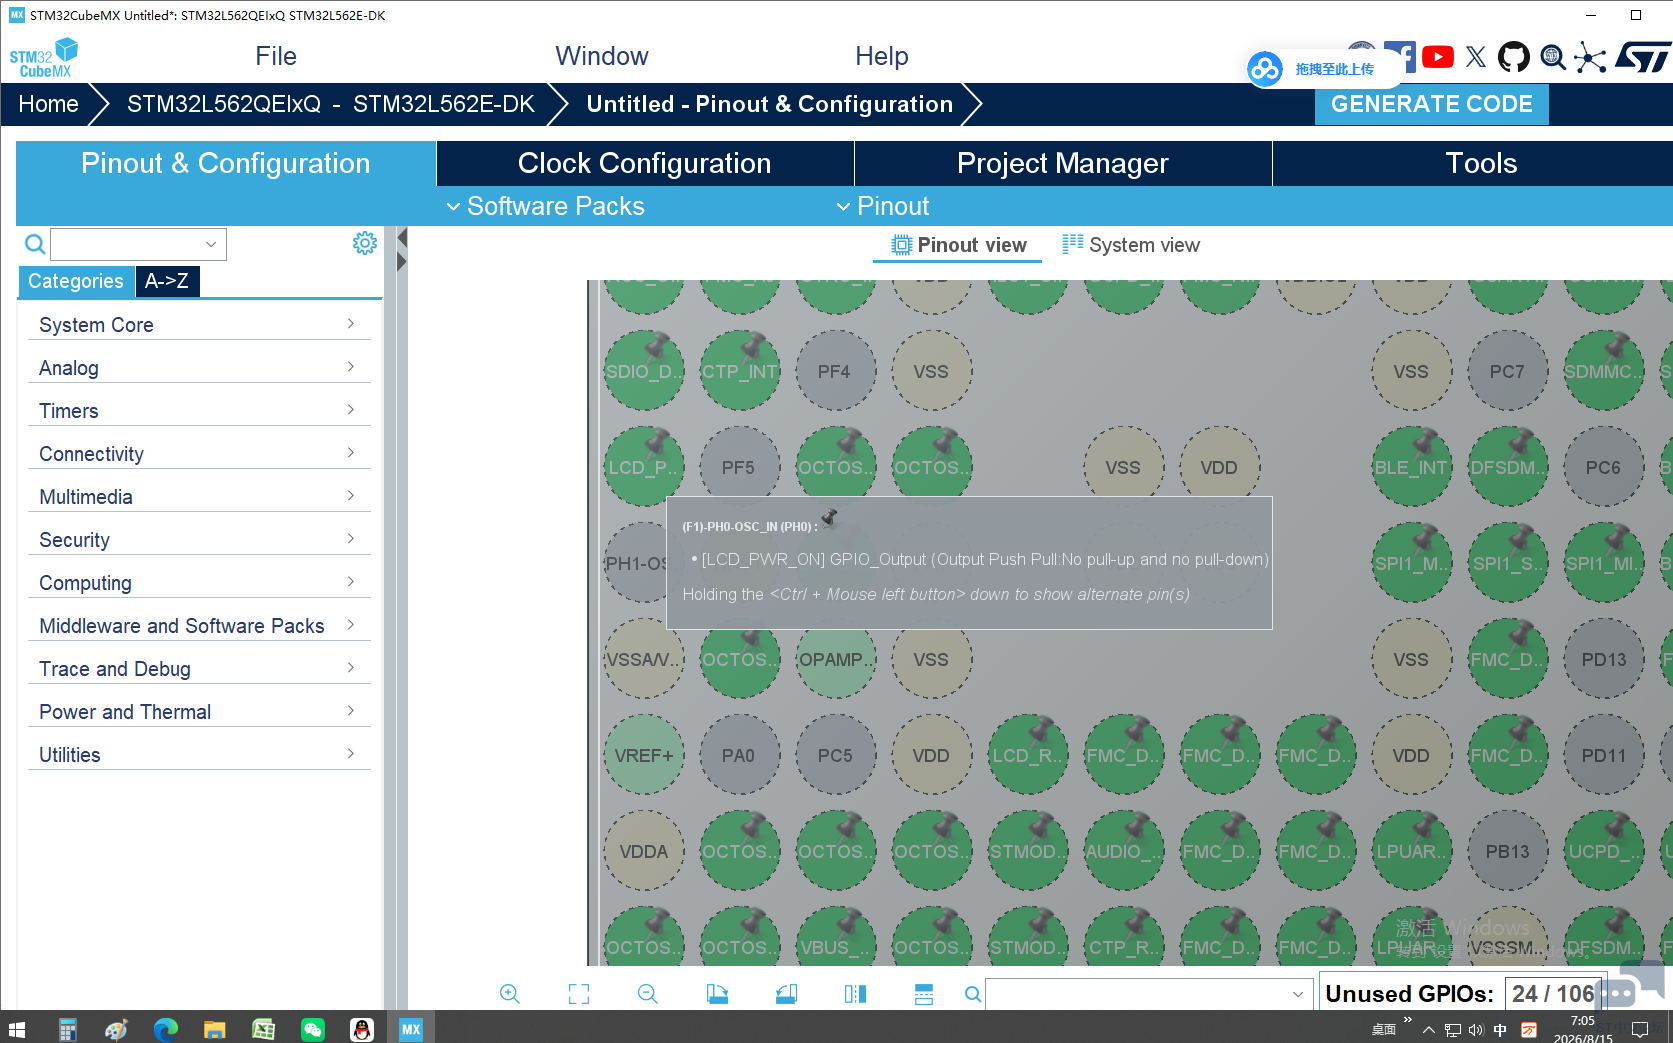Screen dimensions: 1673x1043
Task: Toggle left panel with the lower arrow
Action: tap(402, 262)
